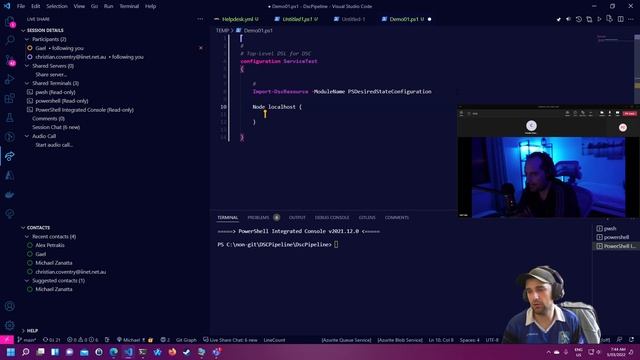Open Run and Debug view
This screenshot has height=360, width=640.
coord(9,79)
